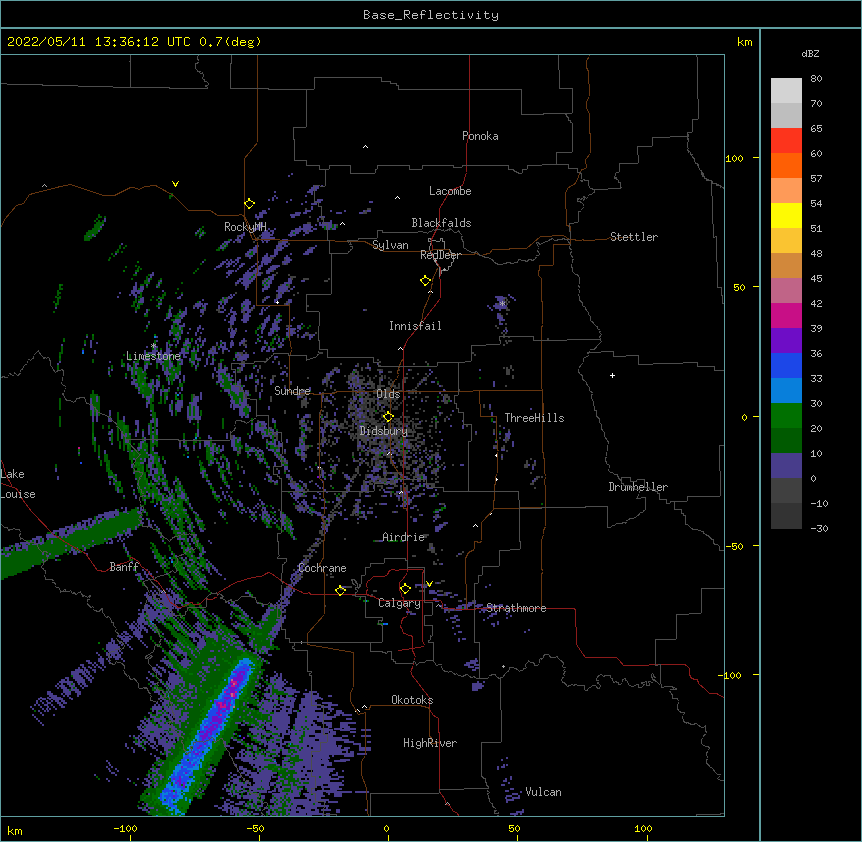862x842 pixels.
Task: Click the yellow station marker south of RedDeer
Action: [x=426, y=281]
